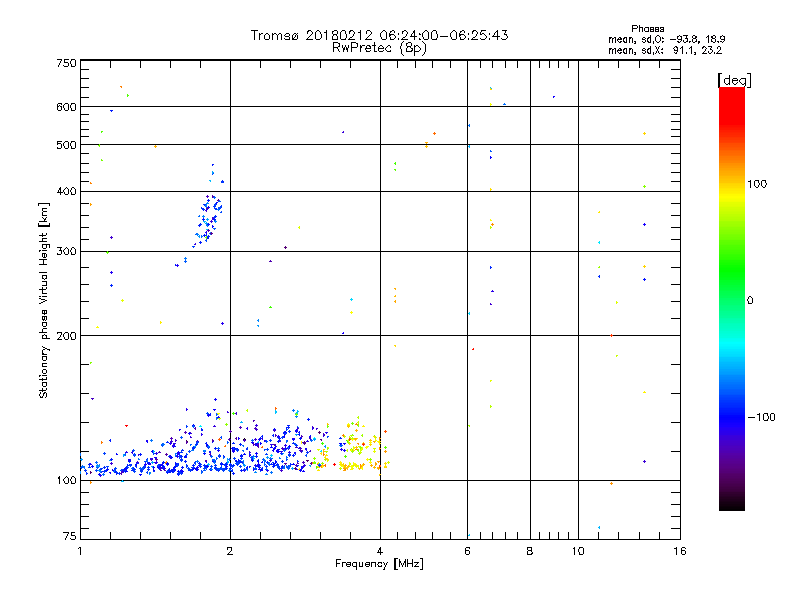Image resolution: width=800 pixels, height=600 pixels.
Task: Click y-axis tick label "75"
Action: tap(70, 536)
